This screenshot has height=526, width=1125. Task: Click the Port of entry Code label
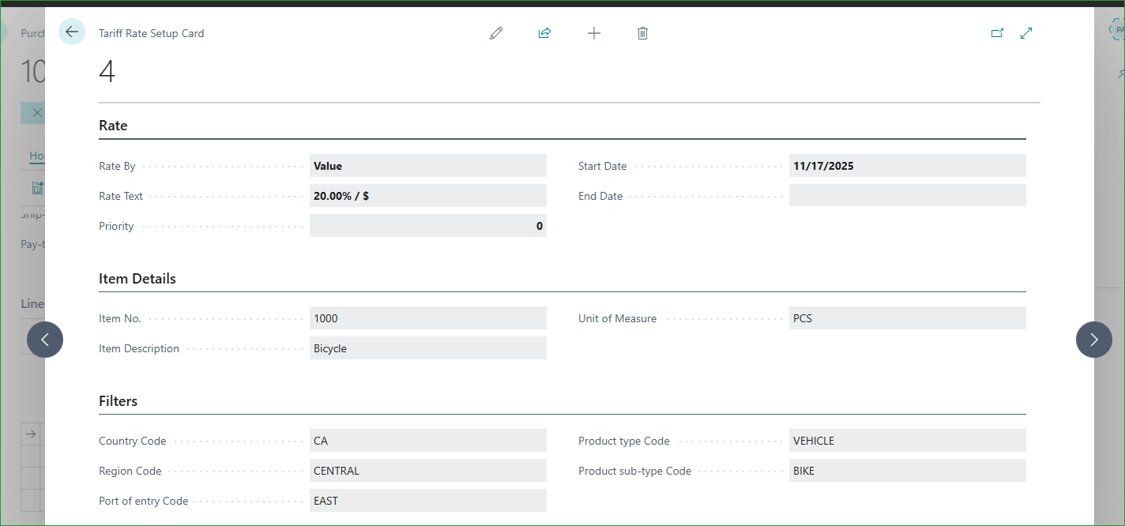(x=143, y=502)
